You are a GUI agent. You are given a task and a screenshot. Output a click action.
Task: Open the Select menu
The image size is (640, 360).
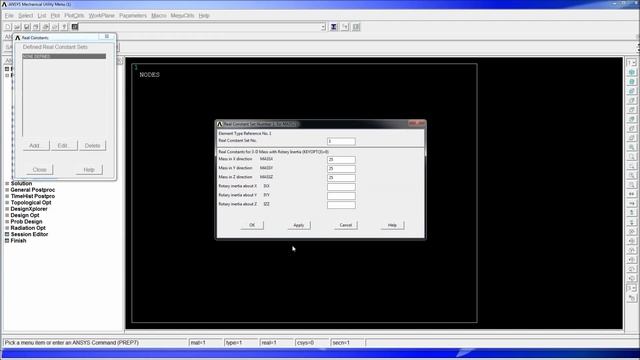click(x=25, y=16)
